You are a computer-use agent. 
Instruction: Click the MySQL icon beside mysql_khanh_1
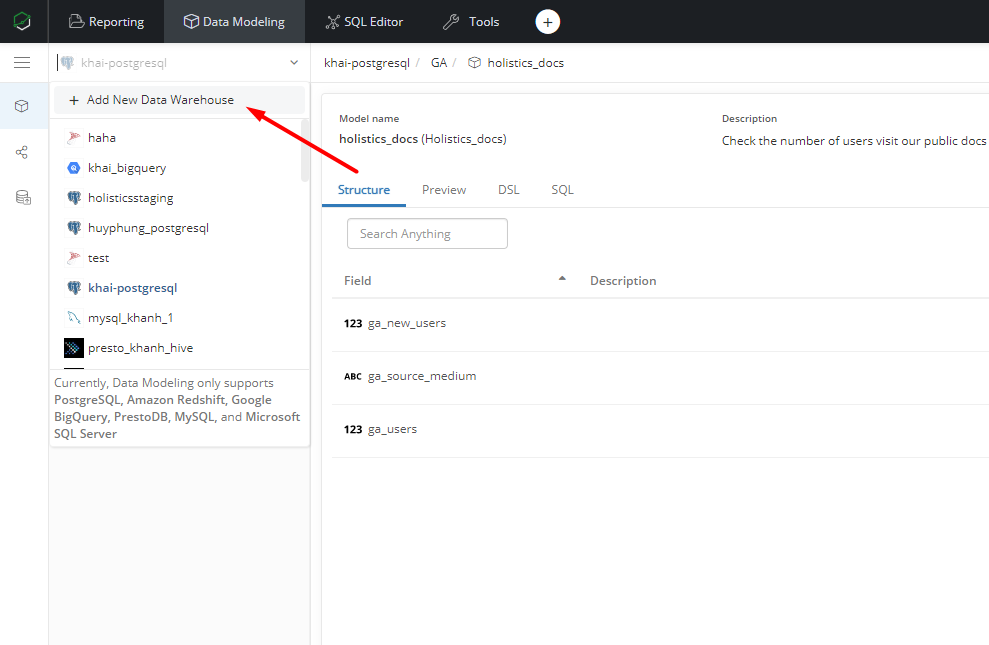click(74, 318)
